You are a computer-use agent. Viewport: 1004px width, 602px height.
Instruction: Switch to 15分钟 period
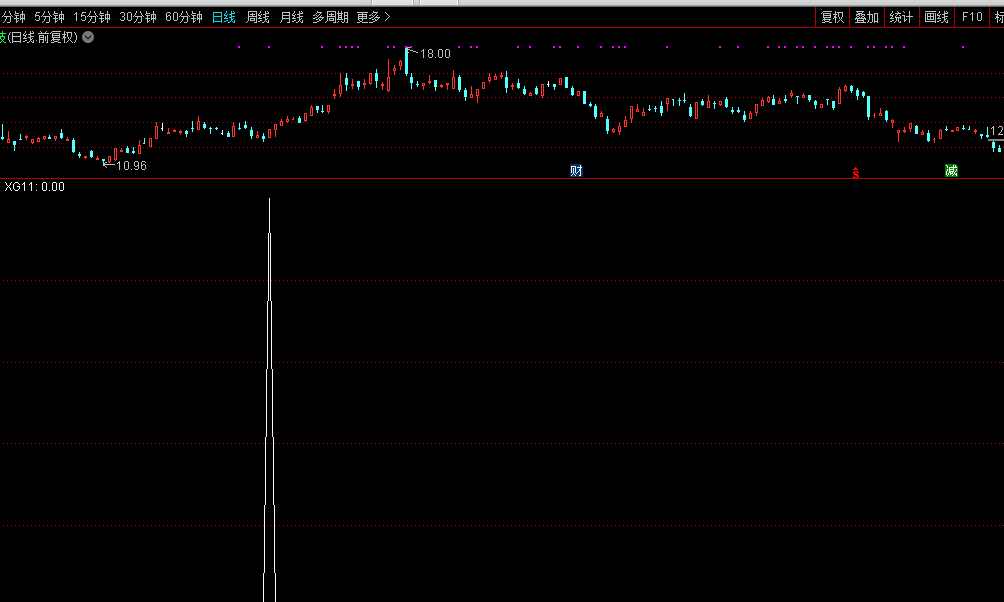point(91,17)
